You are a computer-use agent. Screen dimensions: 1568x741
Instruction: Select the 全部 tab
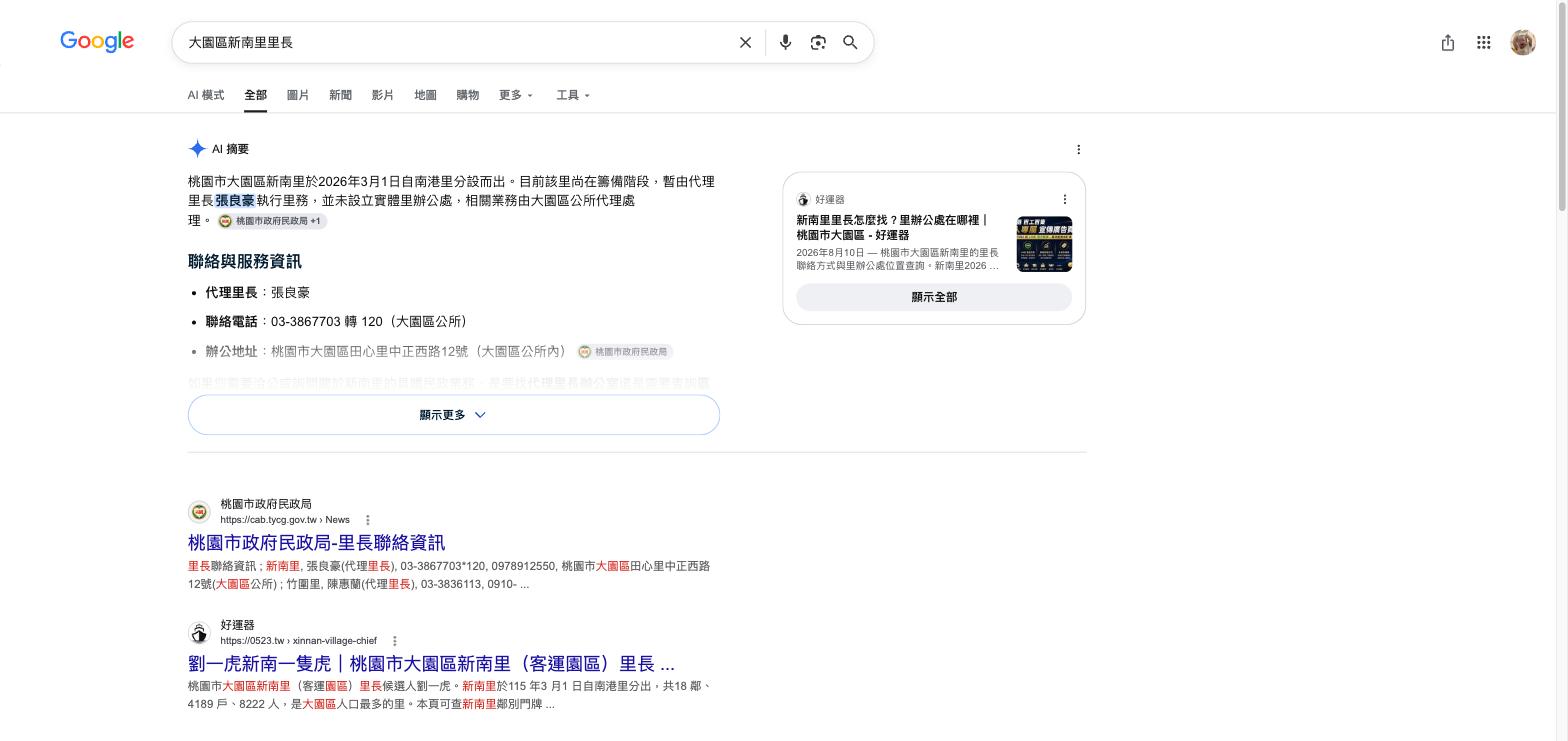pyautogui.click(x=255, y=95)
